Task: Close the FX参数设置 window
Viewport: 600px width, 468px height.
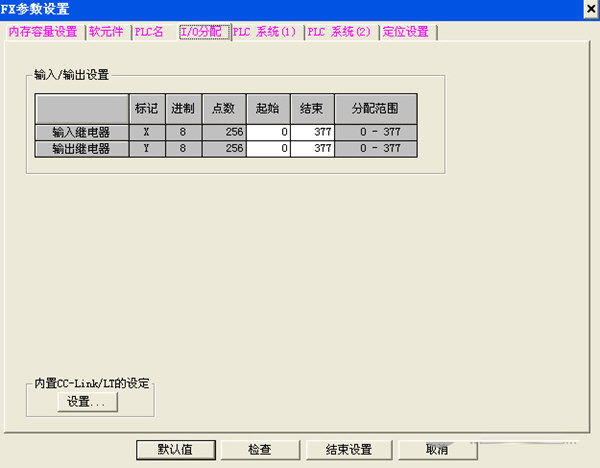Action: tap(589, 9)
